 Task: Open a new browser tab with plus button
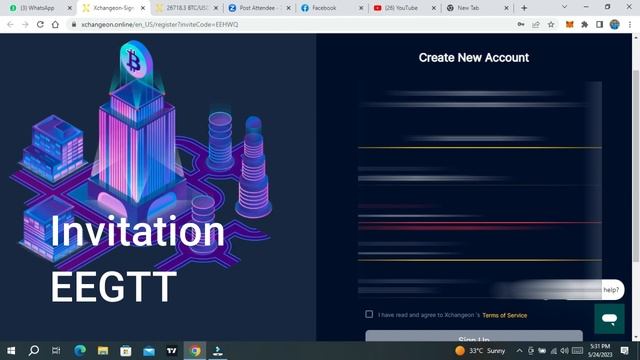tap(524, 8)
